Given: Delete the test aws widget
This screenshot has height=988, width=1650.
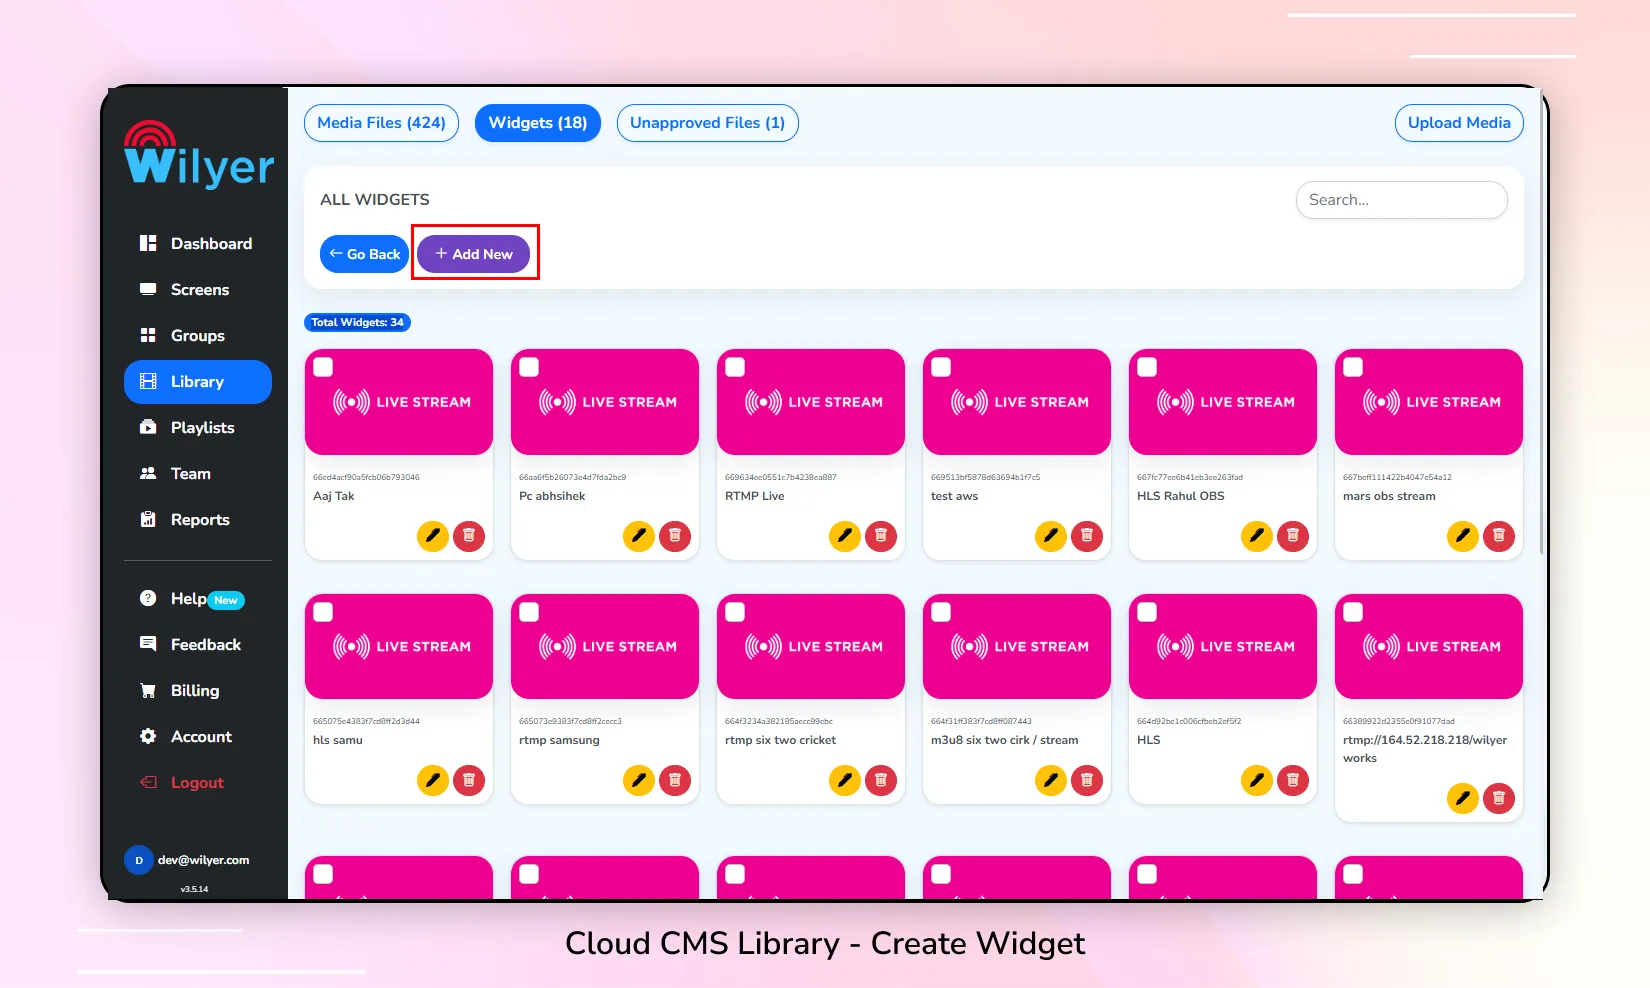Looking at the screenshot, I should coord(1087,536).
